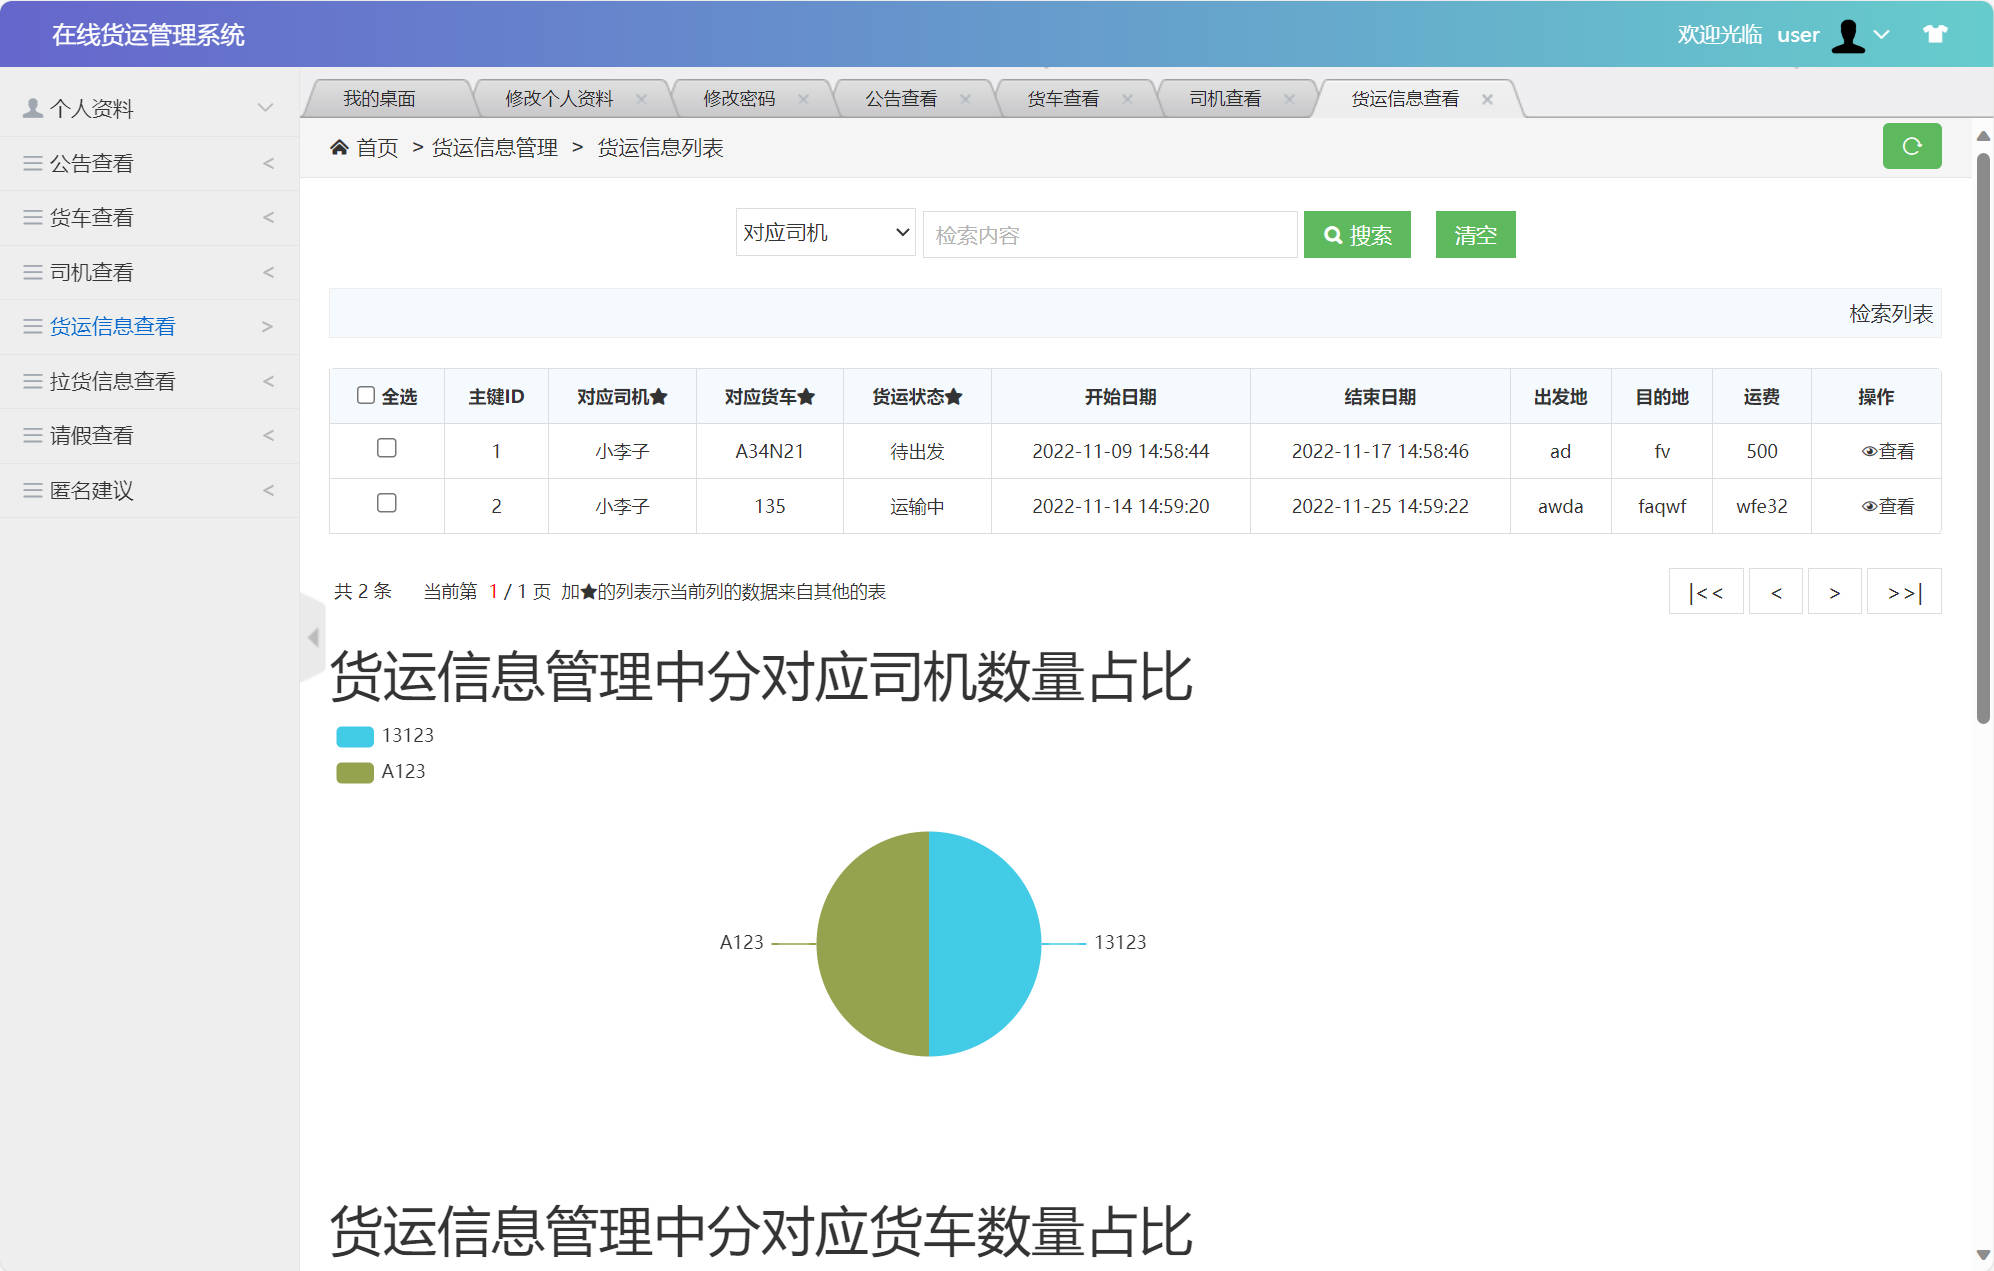Click the gift icon in top bar
The height and width of the screenshot is (1271, 1994).
[x=1936, y=34]
